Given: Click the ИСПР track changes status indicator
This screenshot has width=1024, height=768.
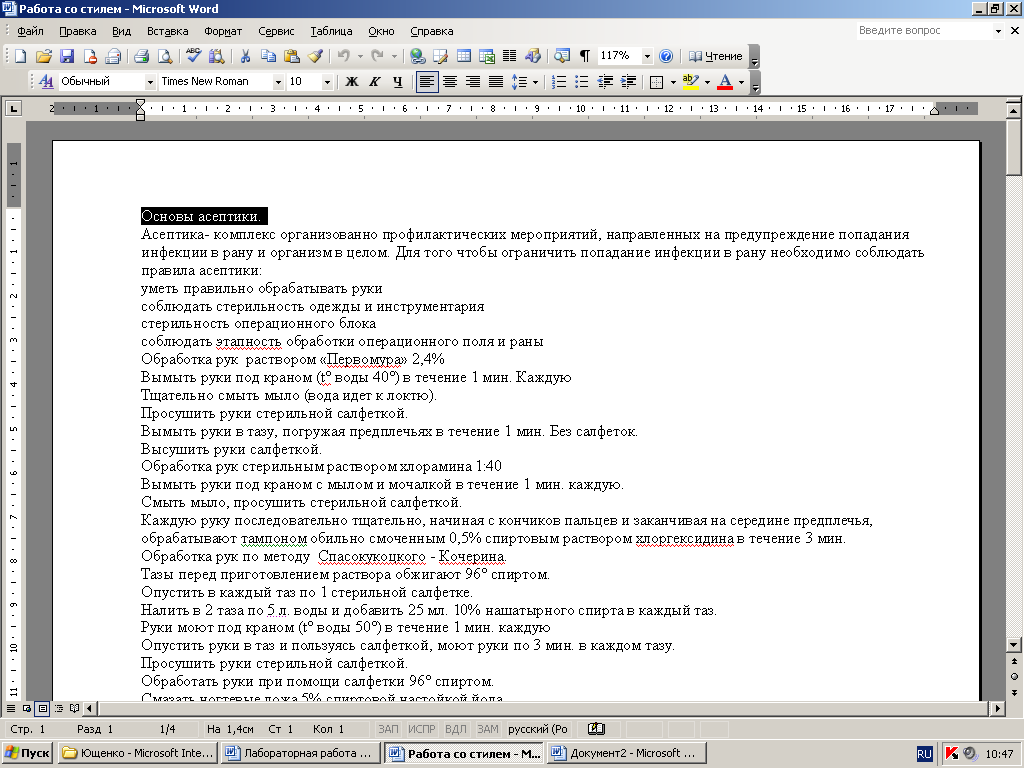Looking at the screenshot, I should [421, 729].
